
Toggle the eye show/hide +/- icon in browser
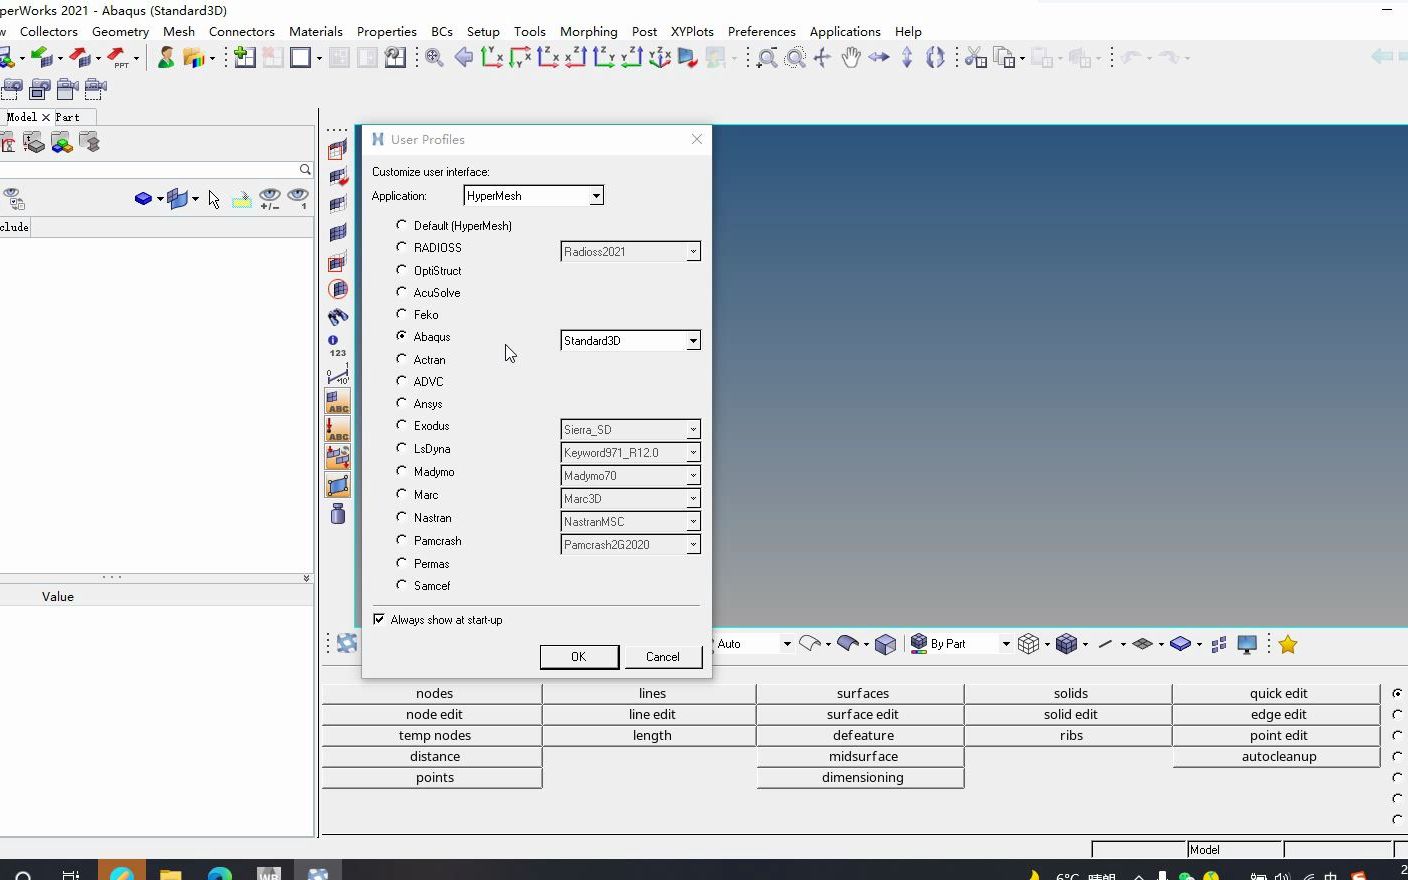[x=270, y=199]
